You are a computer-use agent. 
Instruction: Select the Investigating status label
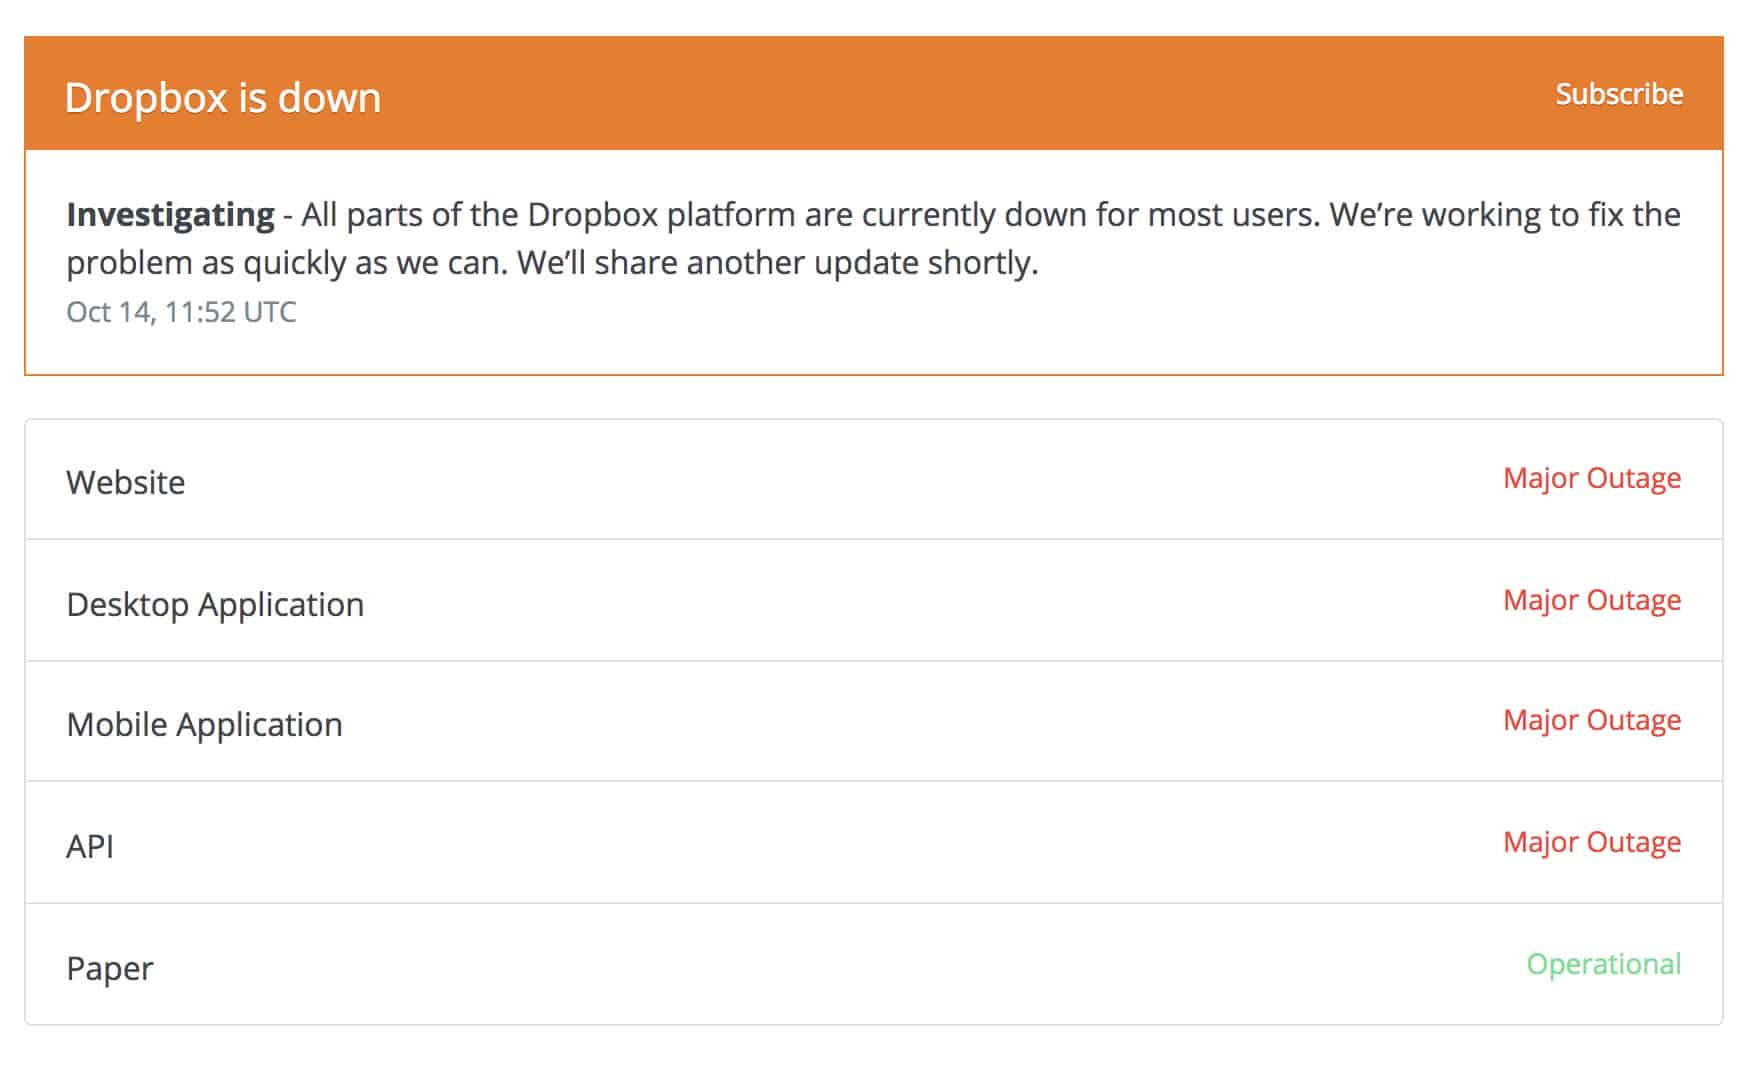[168, 214]
